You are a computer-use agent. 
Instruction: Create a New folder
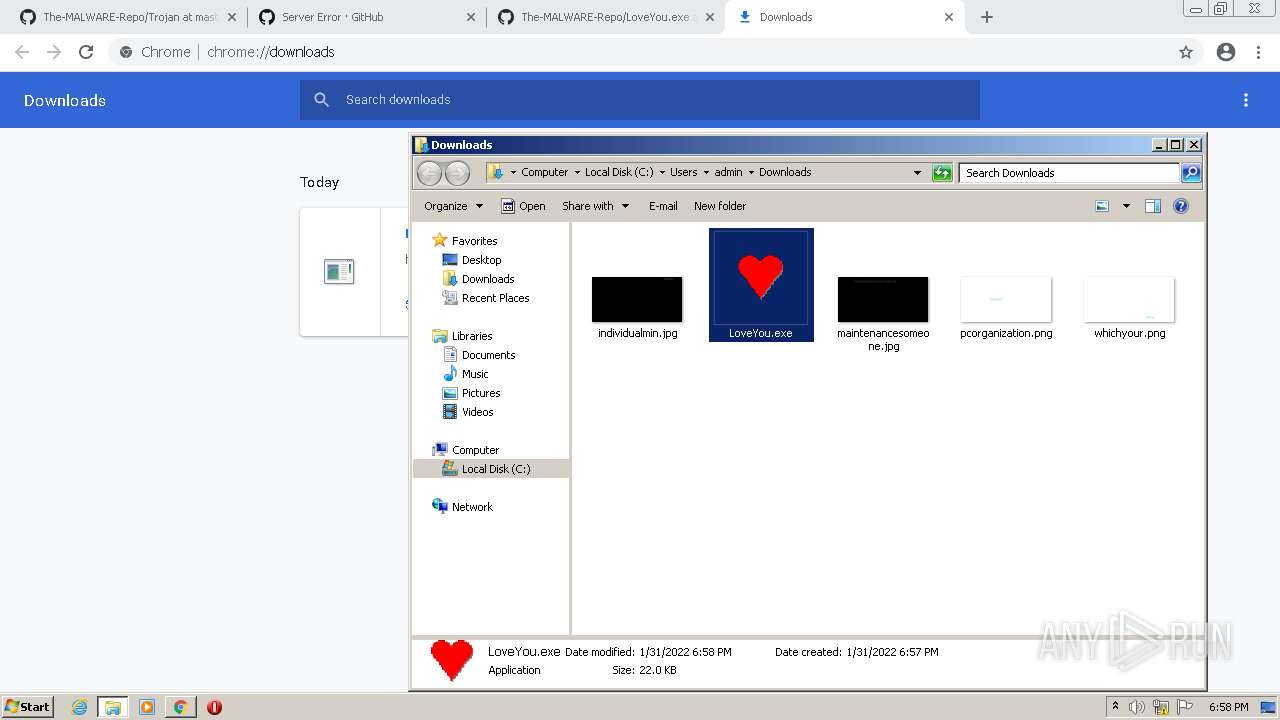pos(720,206)
